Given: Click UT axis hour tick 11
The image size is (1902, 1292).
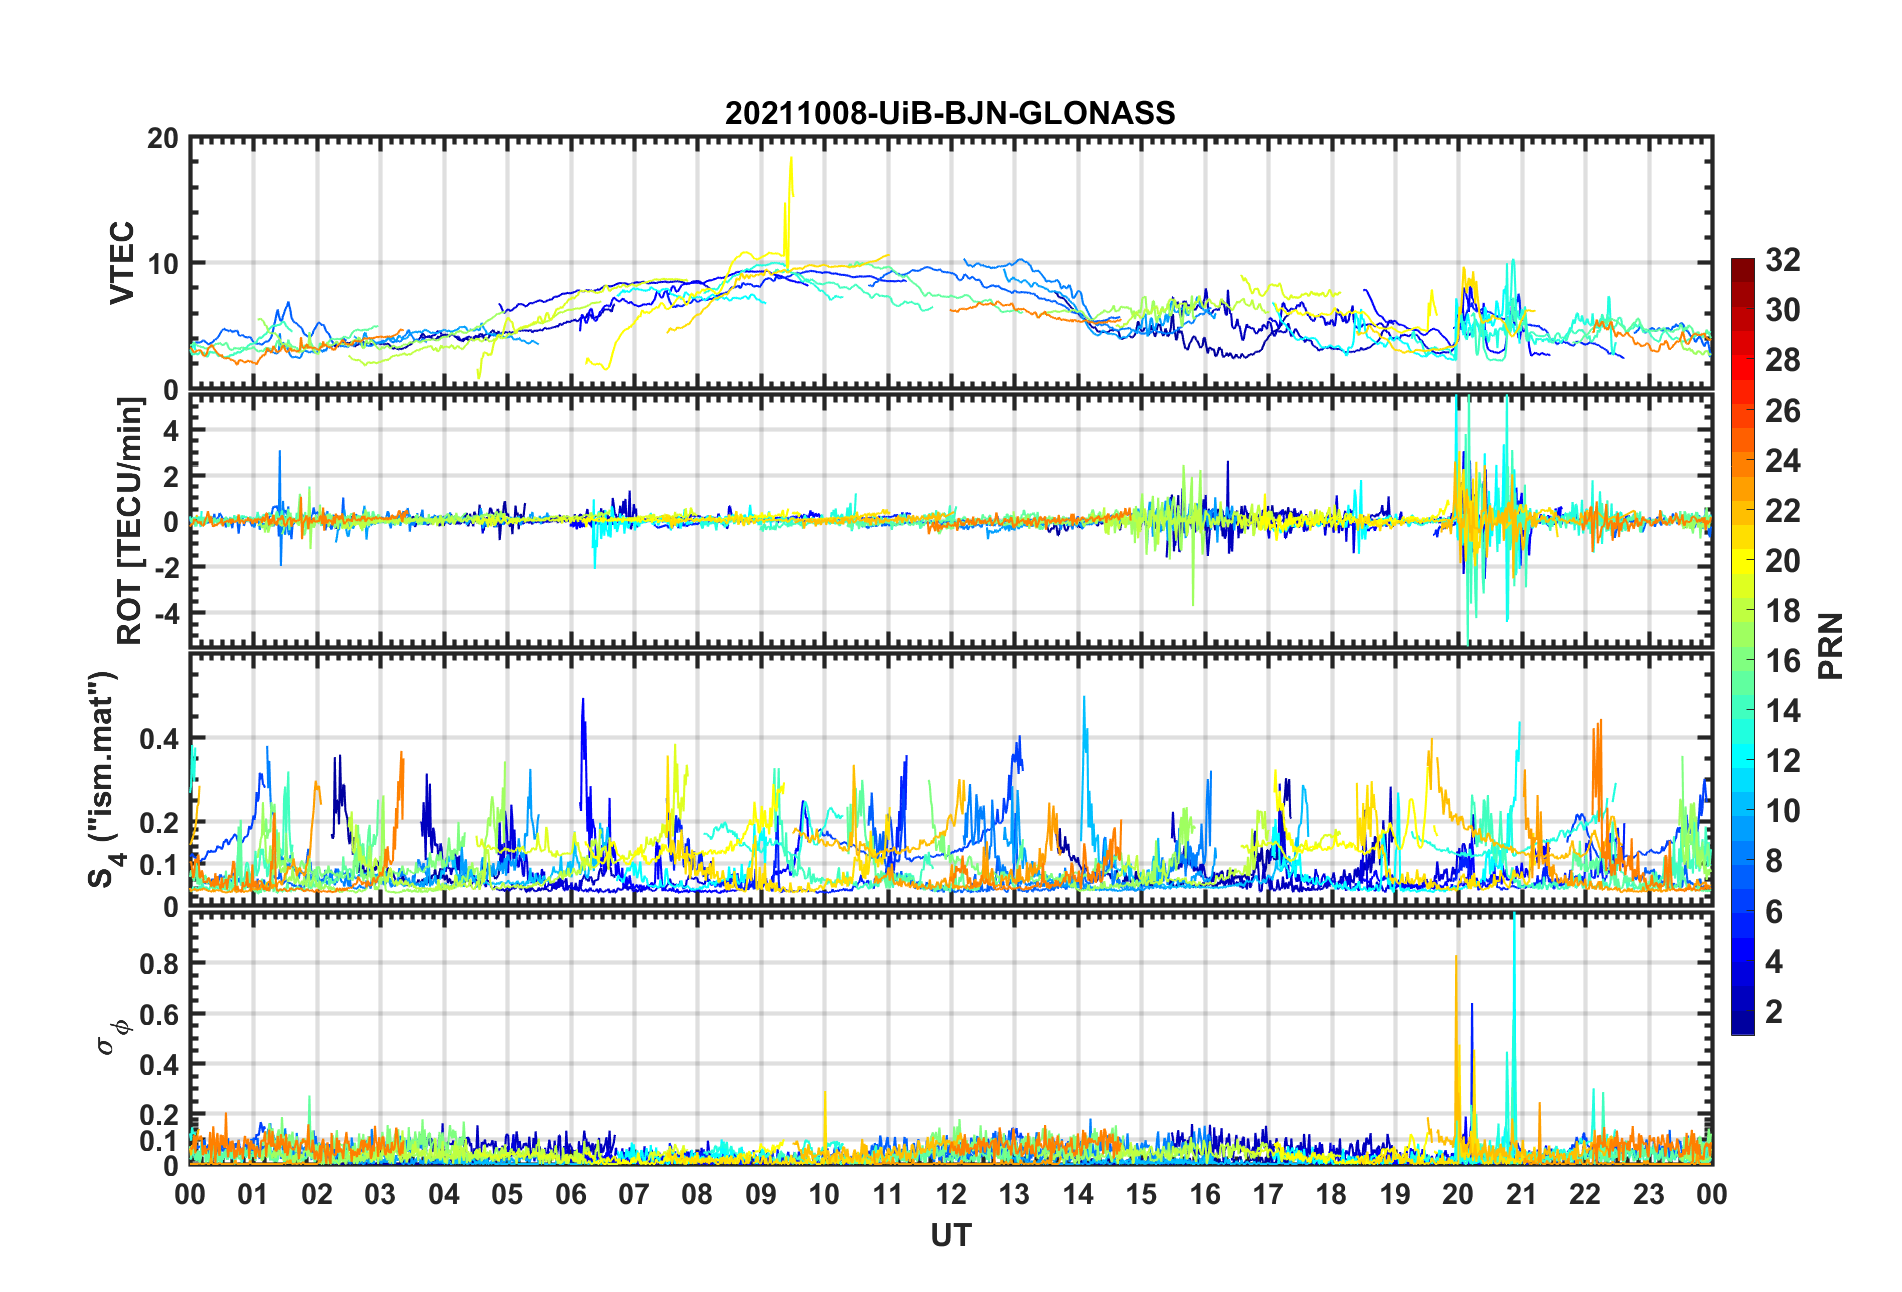Looking at the screenshot, I should pos(888,1194).
